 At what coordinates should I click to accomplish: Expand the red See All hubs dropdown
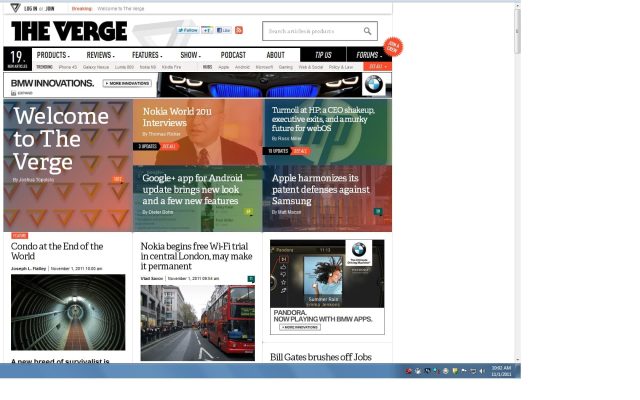point(378,67)
